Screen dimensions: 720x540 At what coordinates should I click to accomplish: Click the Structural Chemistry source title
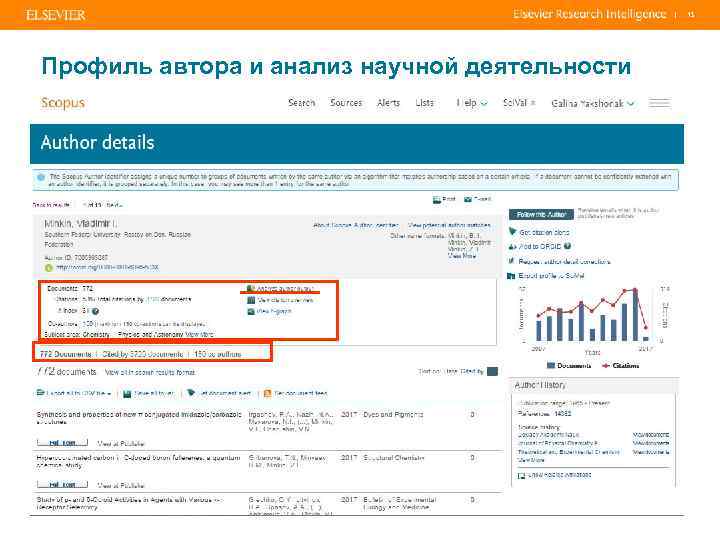coord(394,458)
